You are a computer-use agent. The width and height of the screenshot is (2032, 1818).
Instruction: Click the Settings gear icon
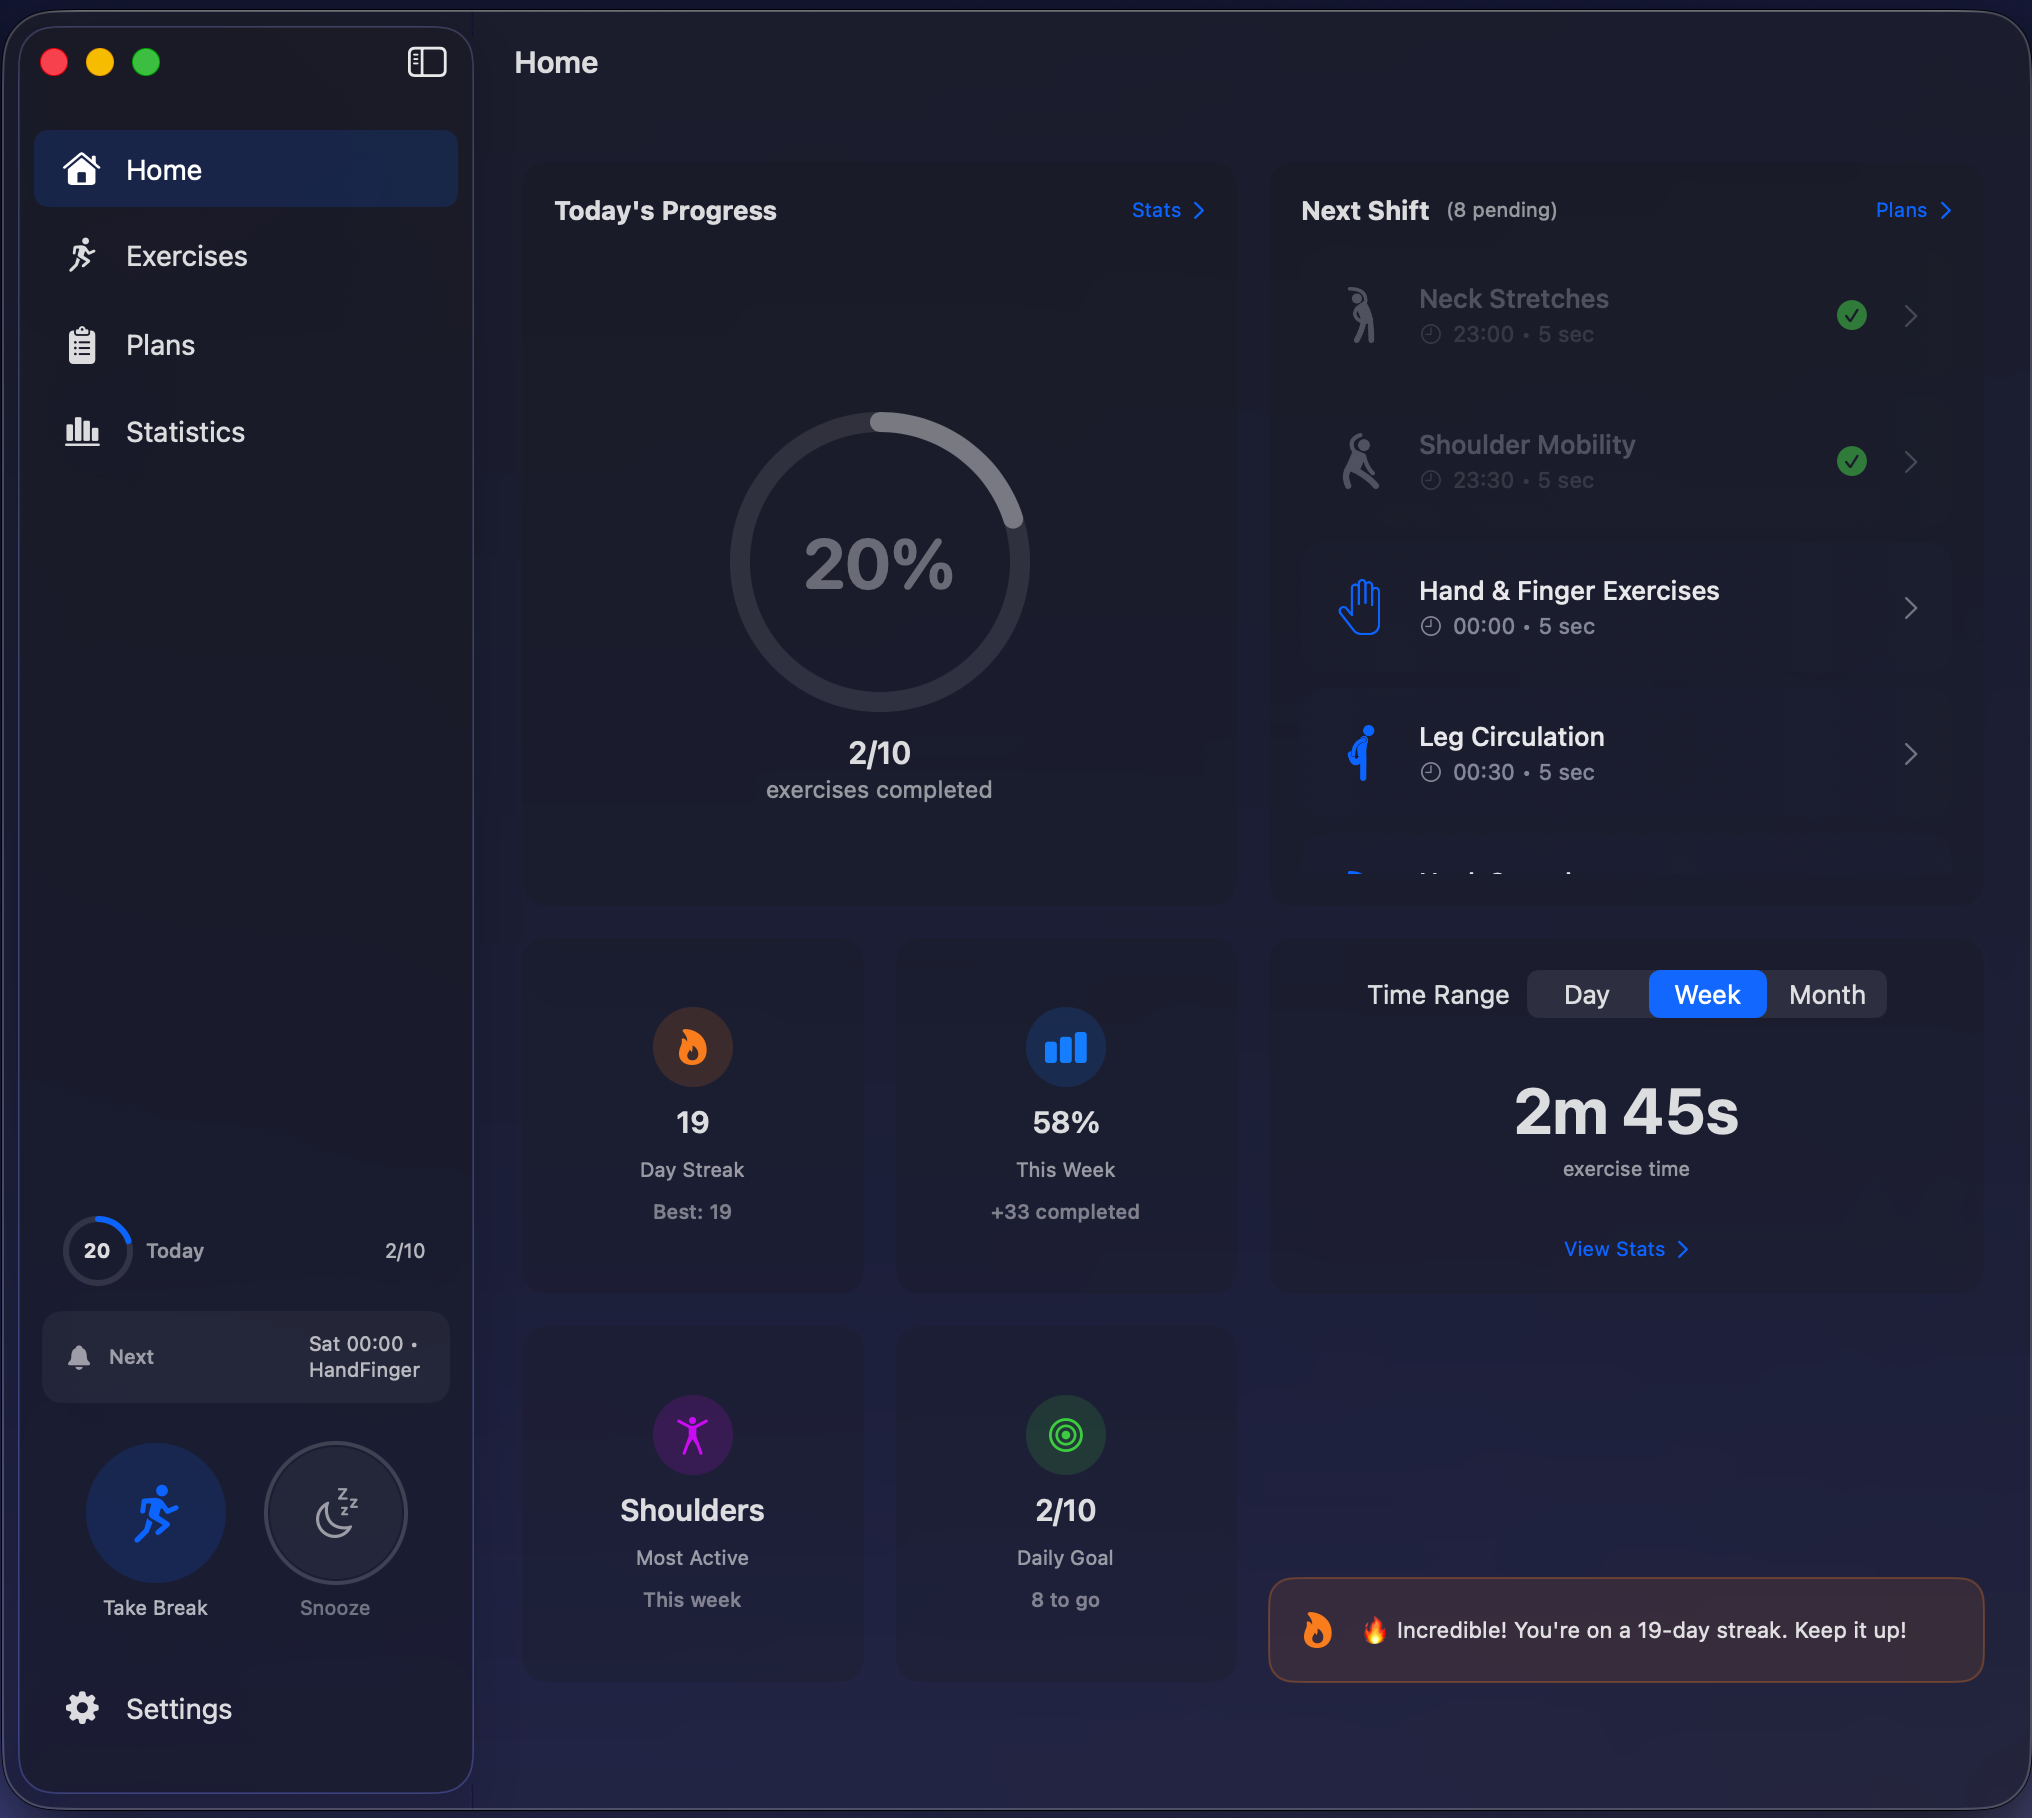point(82,1708)
